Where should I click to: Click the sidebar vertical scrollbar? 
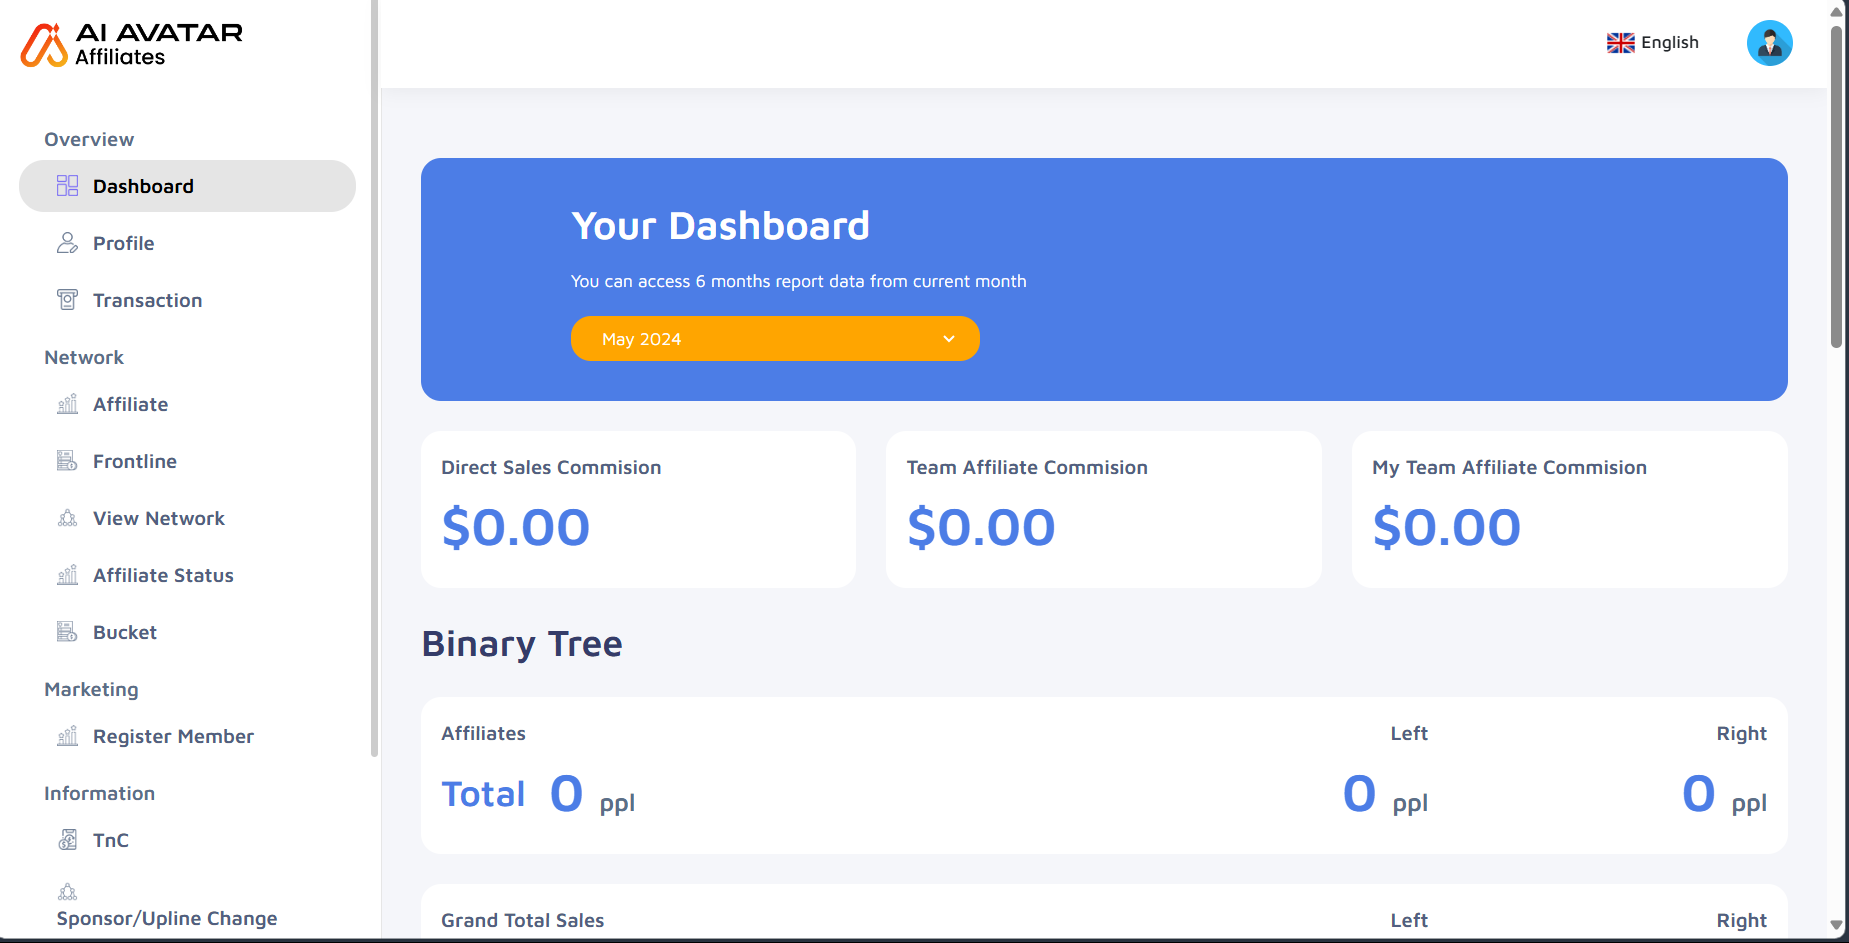point(375,378)
